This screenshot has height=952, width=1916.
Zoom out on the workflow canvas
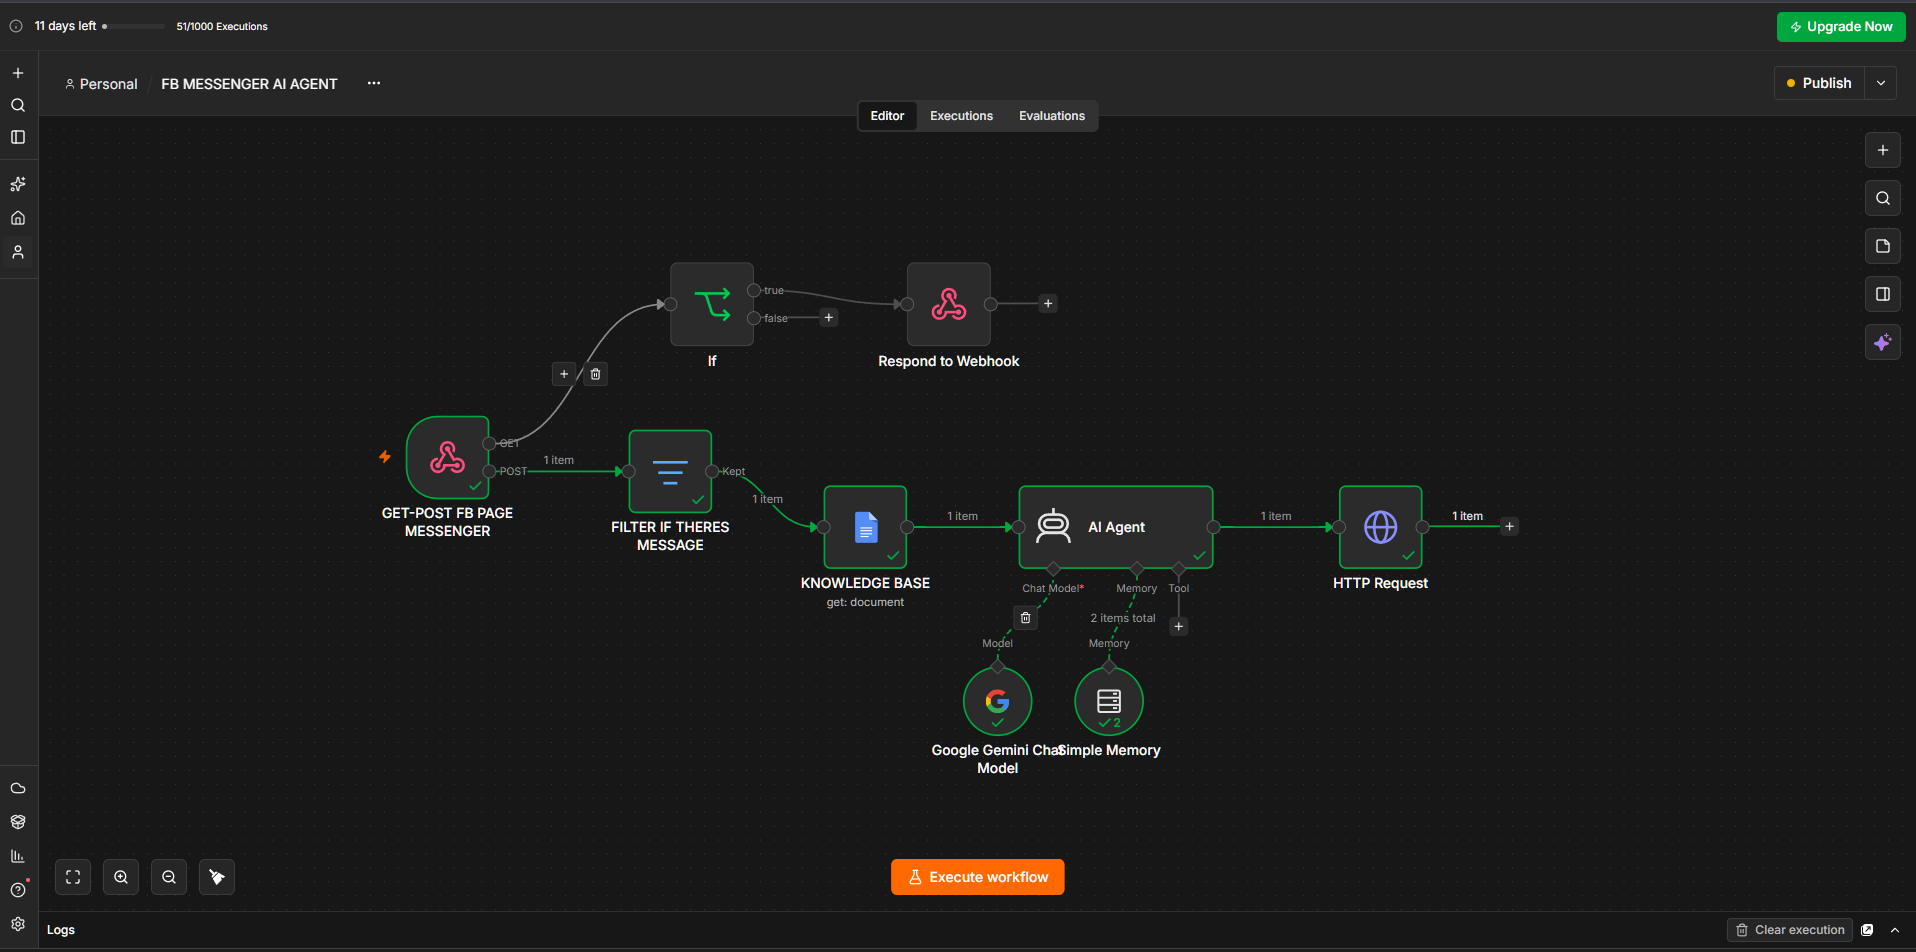pos(169,877)
